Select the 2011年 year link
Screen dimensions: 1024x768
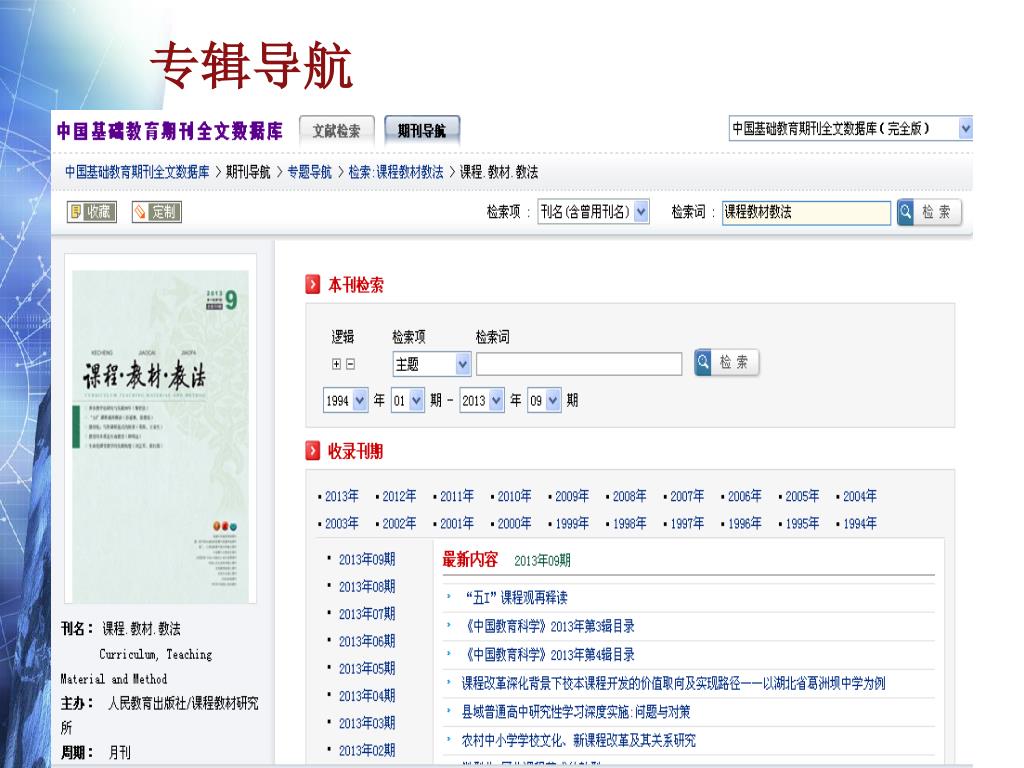(x=456, y=496)
